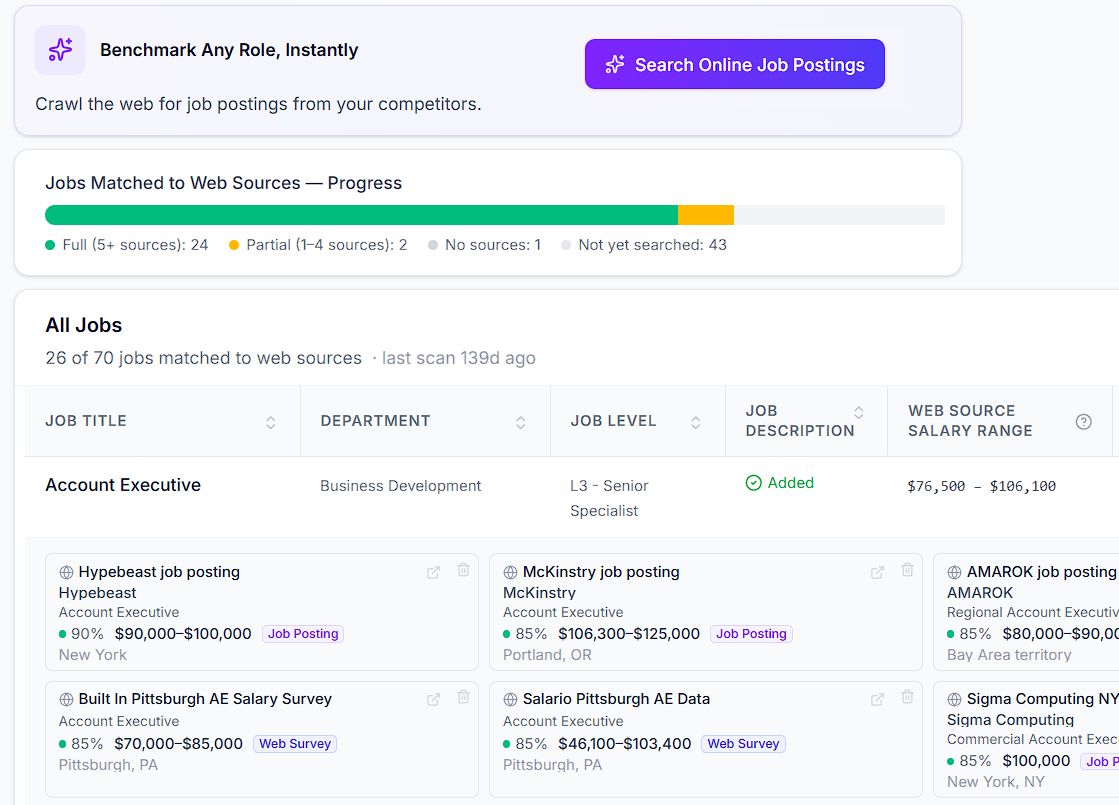Click Web Survey tag on Salario card
This screenshot has height=805, width=1119.
[x=743, y=744]
